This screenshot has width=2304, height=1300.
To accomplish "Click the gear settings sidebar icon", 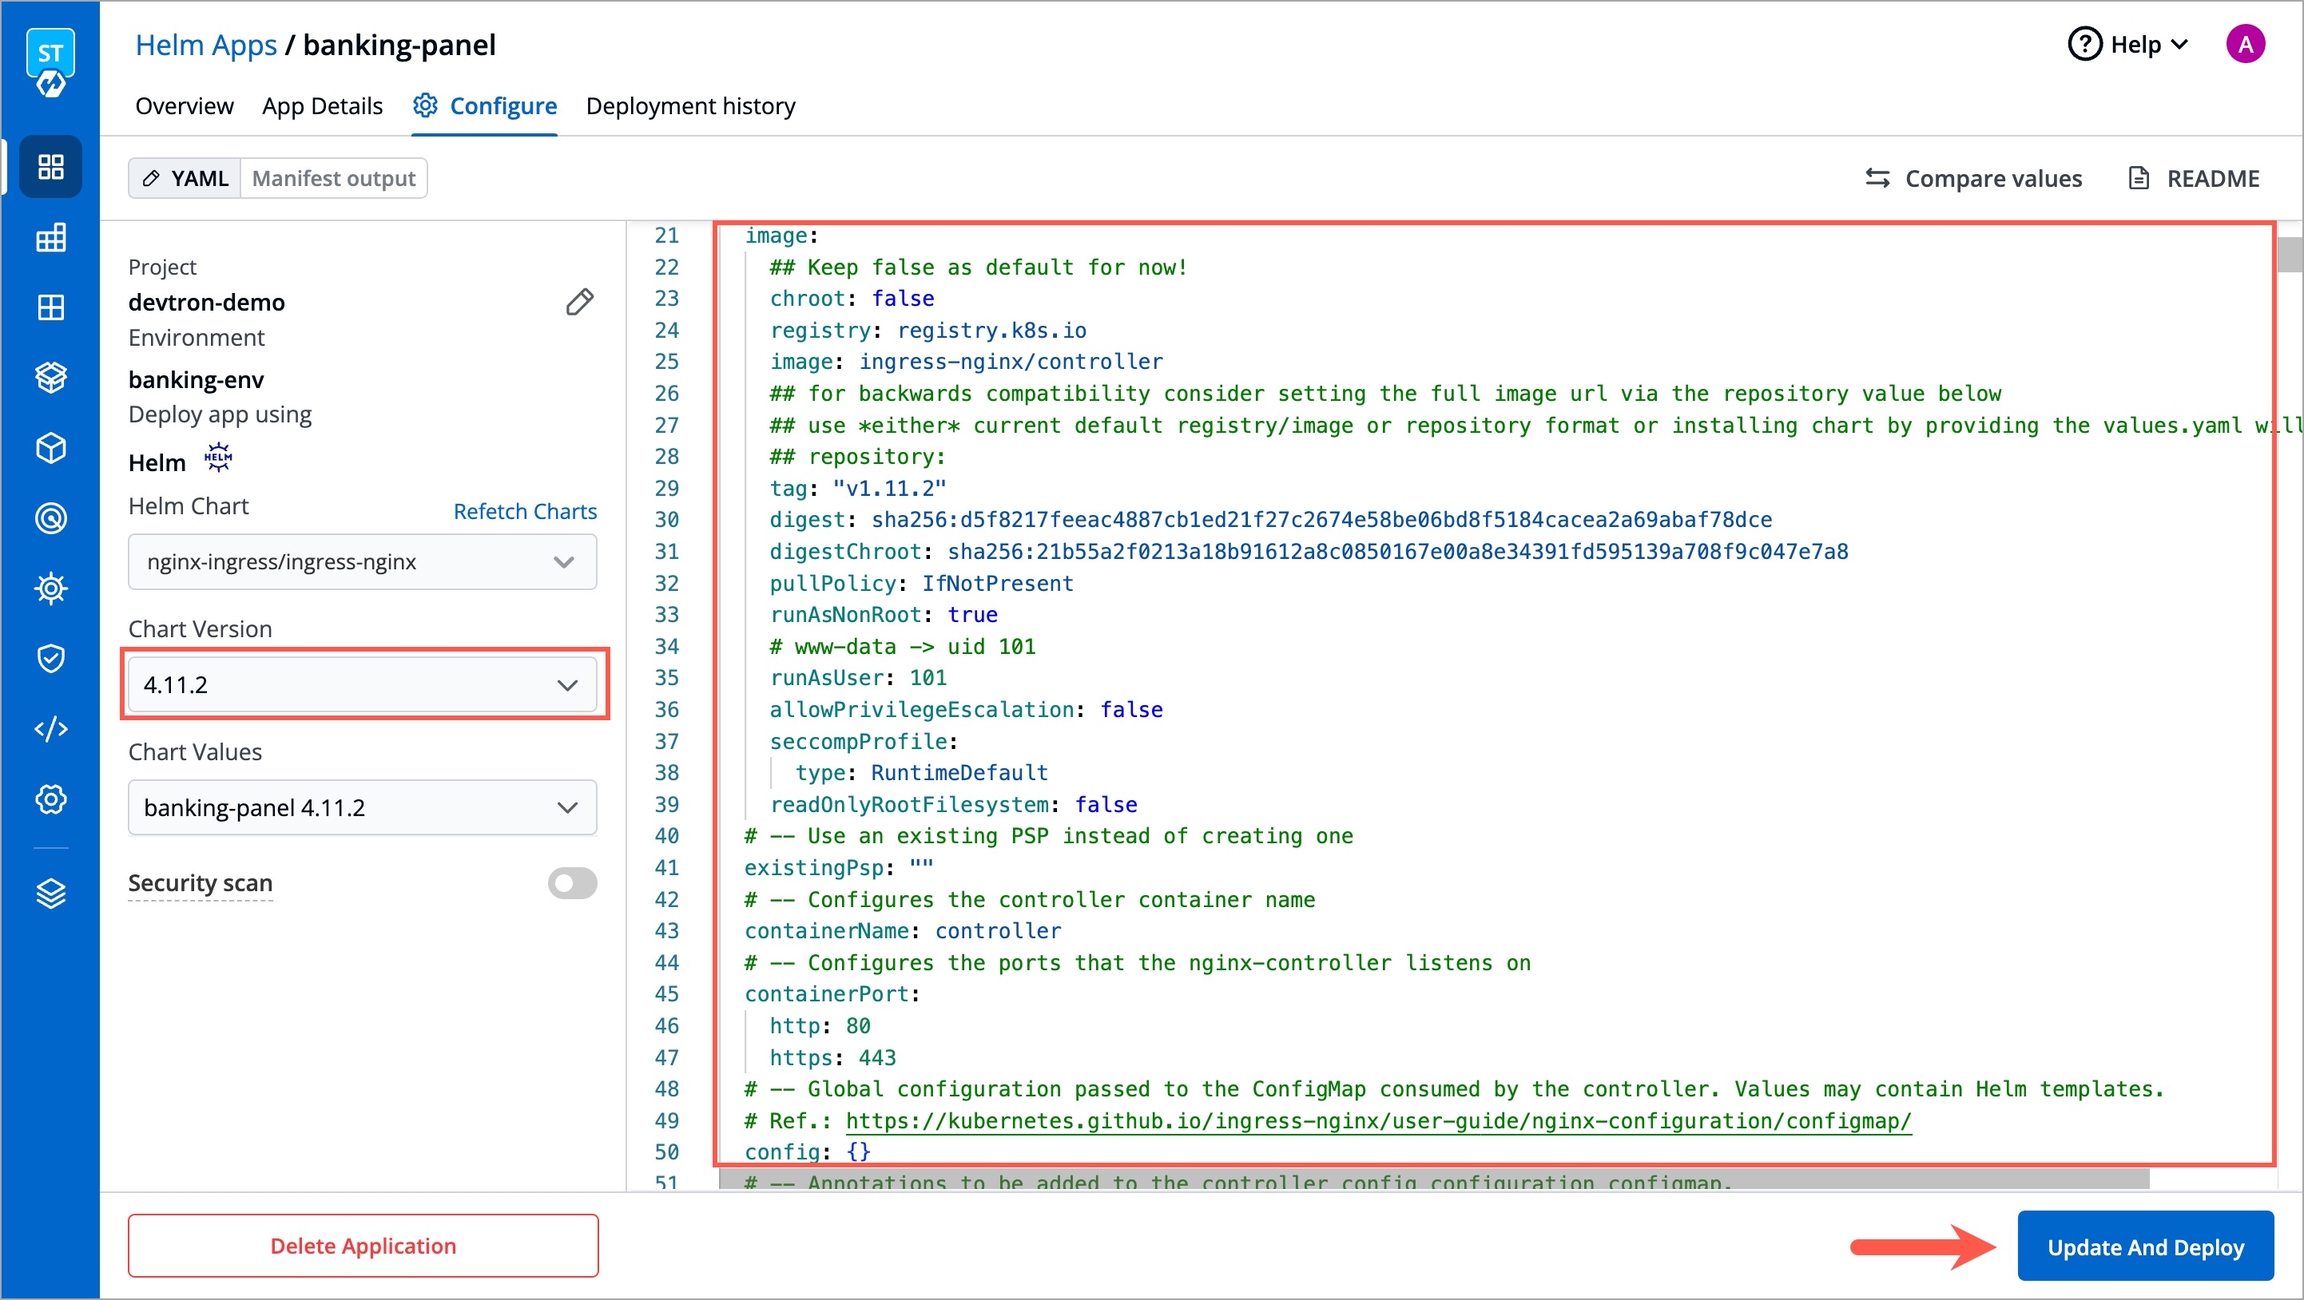I will [51, 799].
